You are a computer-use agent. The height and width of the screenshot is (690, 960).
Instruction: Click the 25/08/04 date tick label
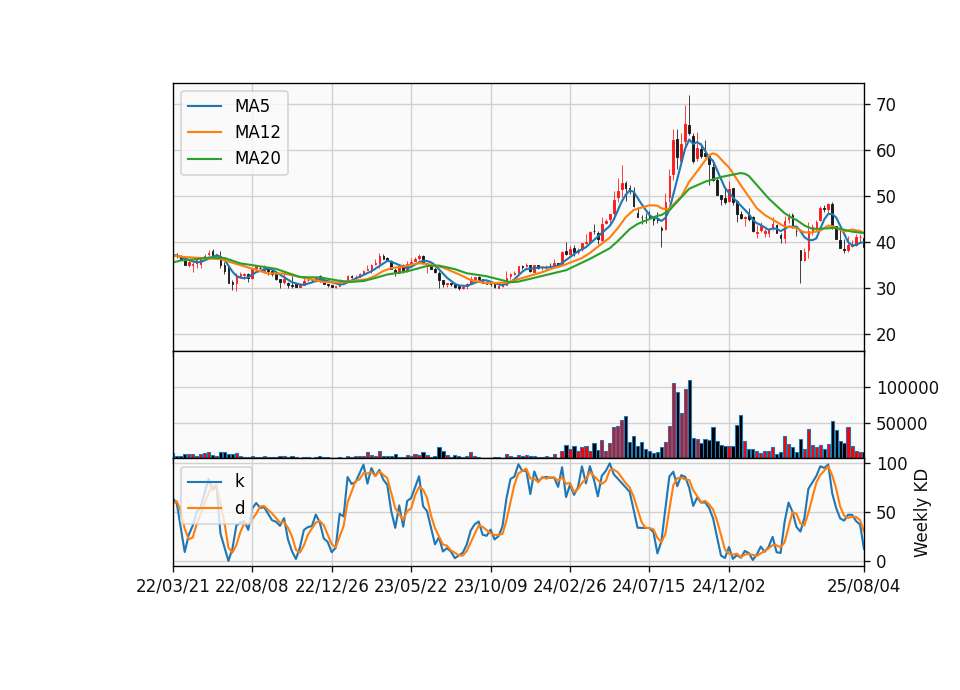point(864,587)
